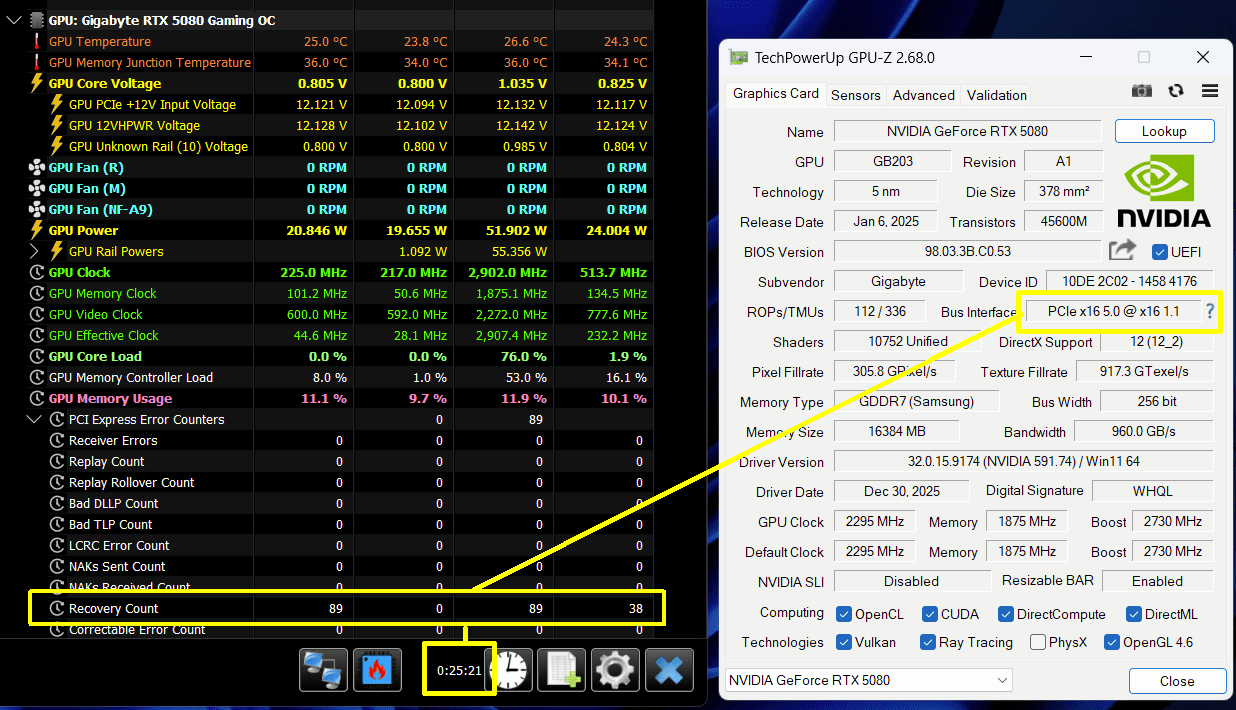Collapse PCI Express Error Counters group
Image resolution: width=1236 pixels, height=710 pixels.
35,419
